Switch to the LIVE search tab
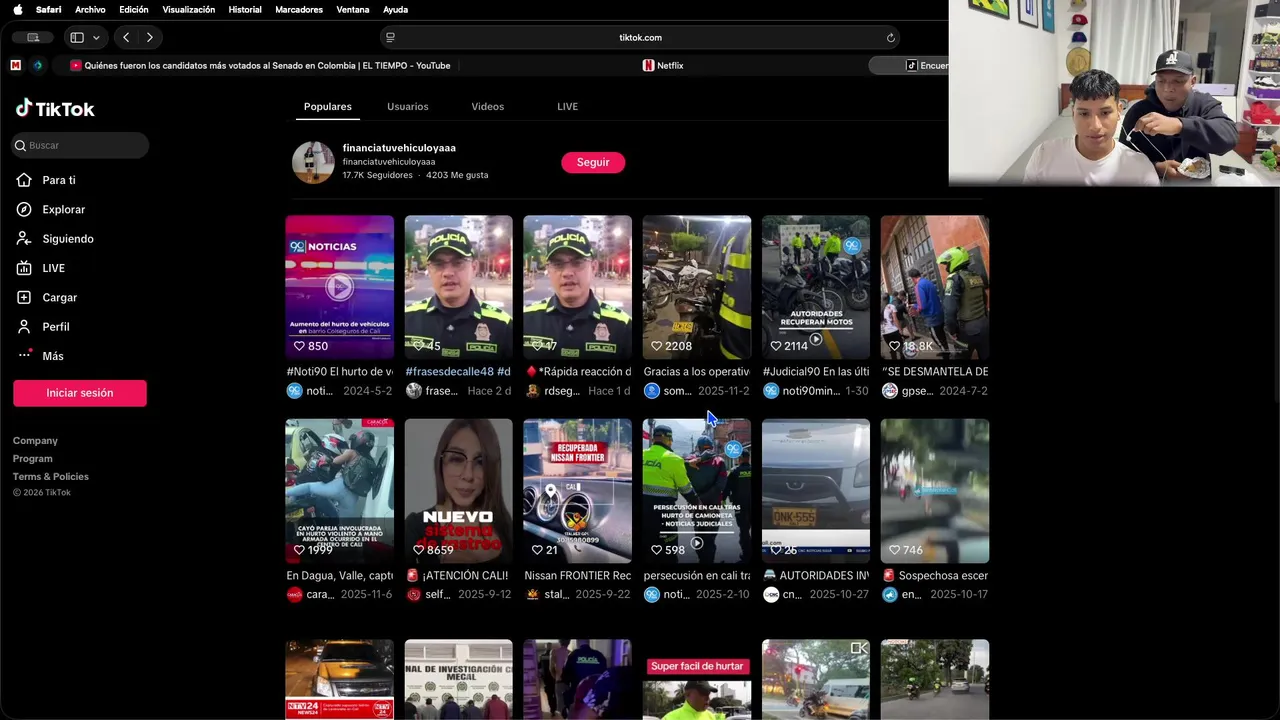Viewport: 1280px width, 720px height. (568, 106)
